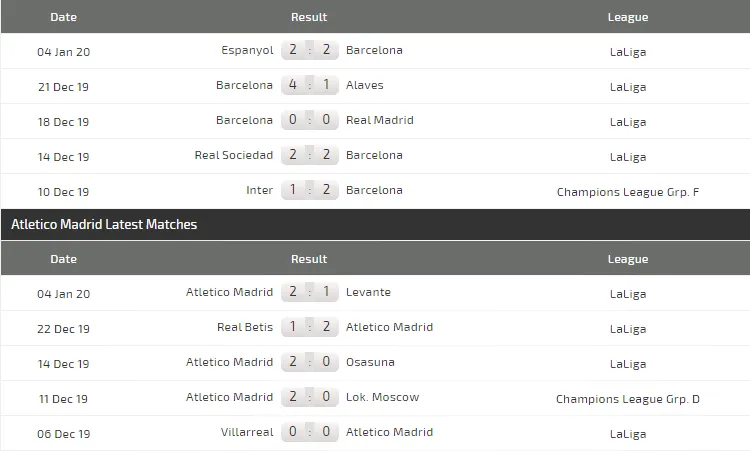Open the Inter team link
Viewport: 750px width, 451px height.
[x=259, y=191]
